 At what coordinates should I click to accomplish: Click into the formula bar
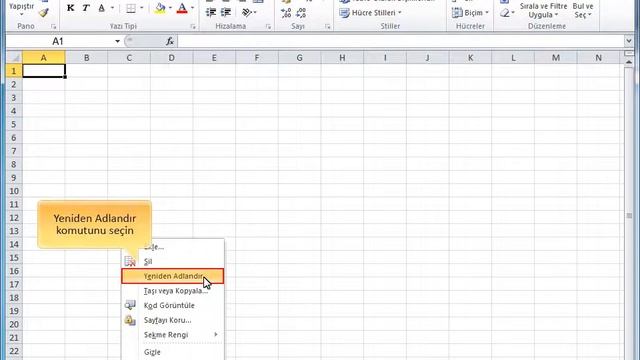pyautogui.click(x=402, y=41)
